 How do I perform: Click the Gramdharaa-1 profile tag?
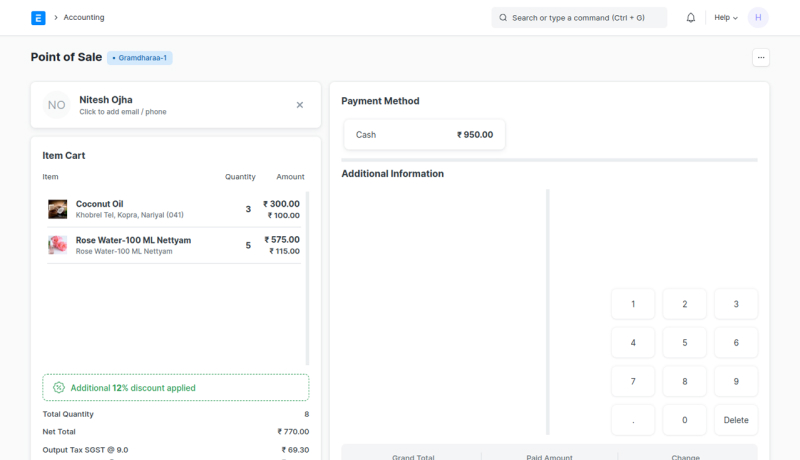click(x=140, y=58)
